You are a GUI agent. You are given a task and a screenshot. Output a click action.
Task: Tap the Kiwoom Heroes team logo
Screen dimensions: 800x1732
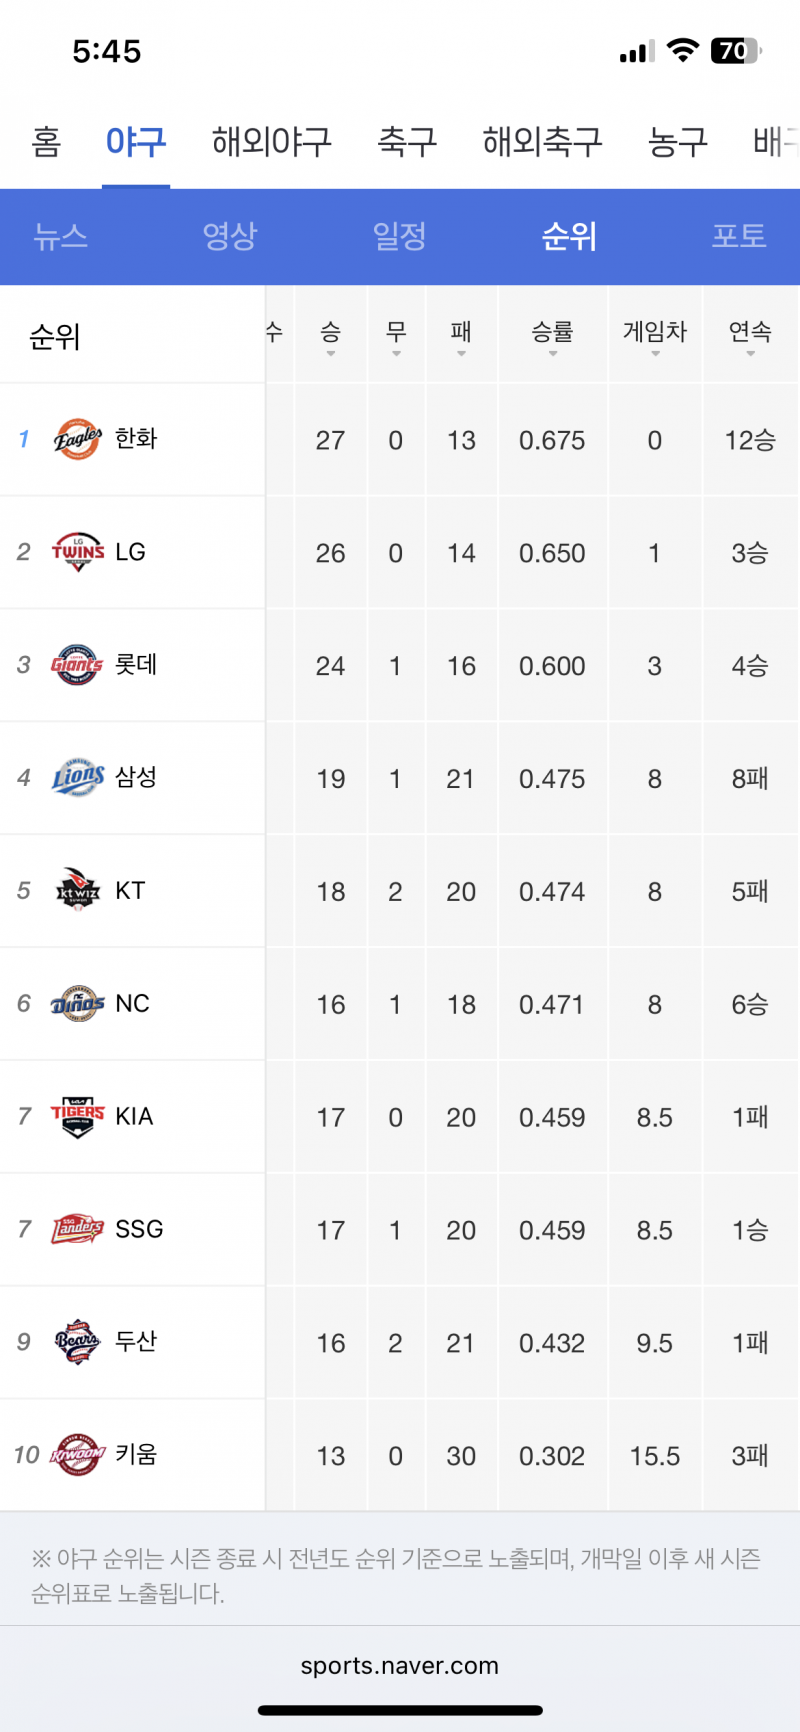click(x=77, y=1455)
